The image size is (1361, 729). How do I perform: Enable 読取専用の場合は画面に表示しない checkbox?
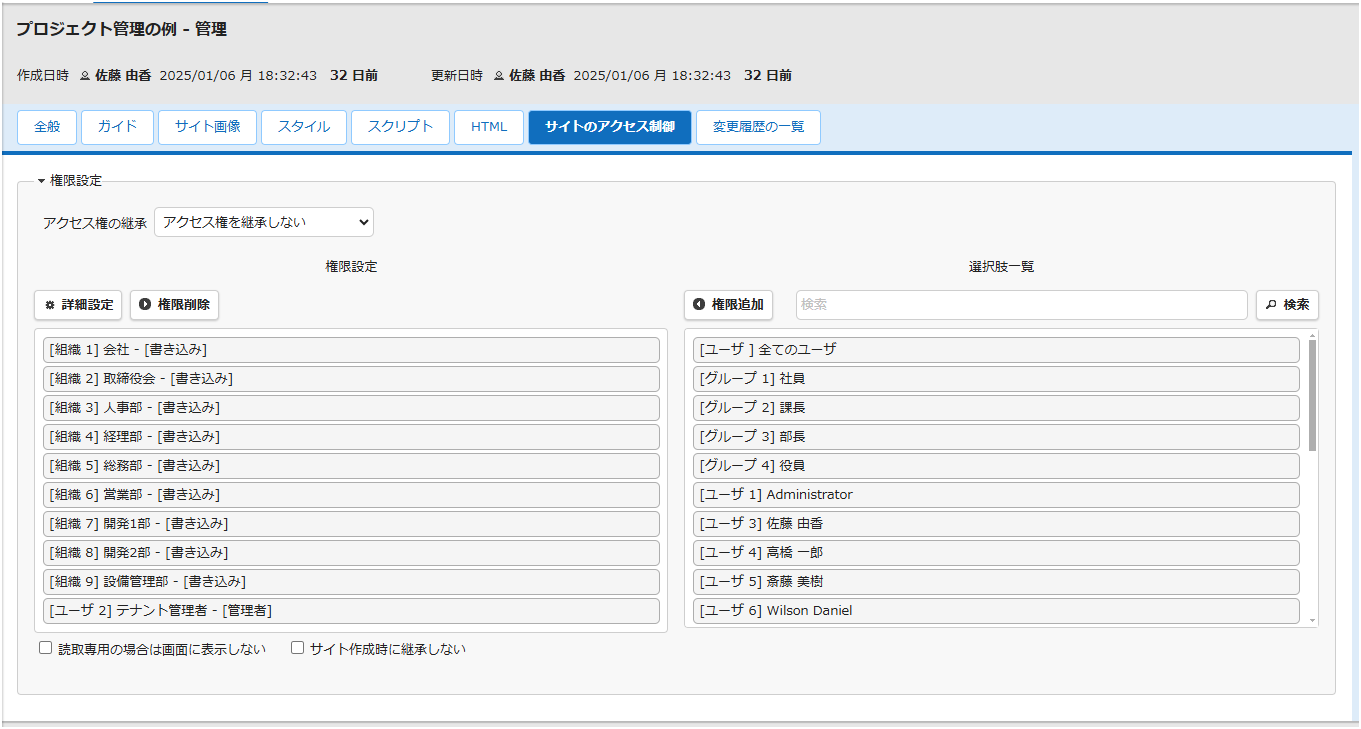point(45,648)
